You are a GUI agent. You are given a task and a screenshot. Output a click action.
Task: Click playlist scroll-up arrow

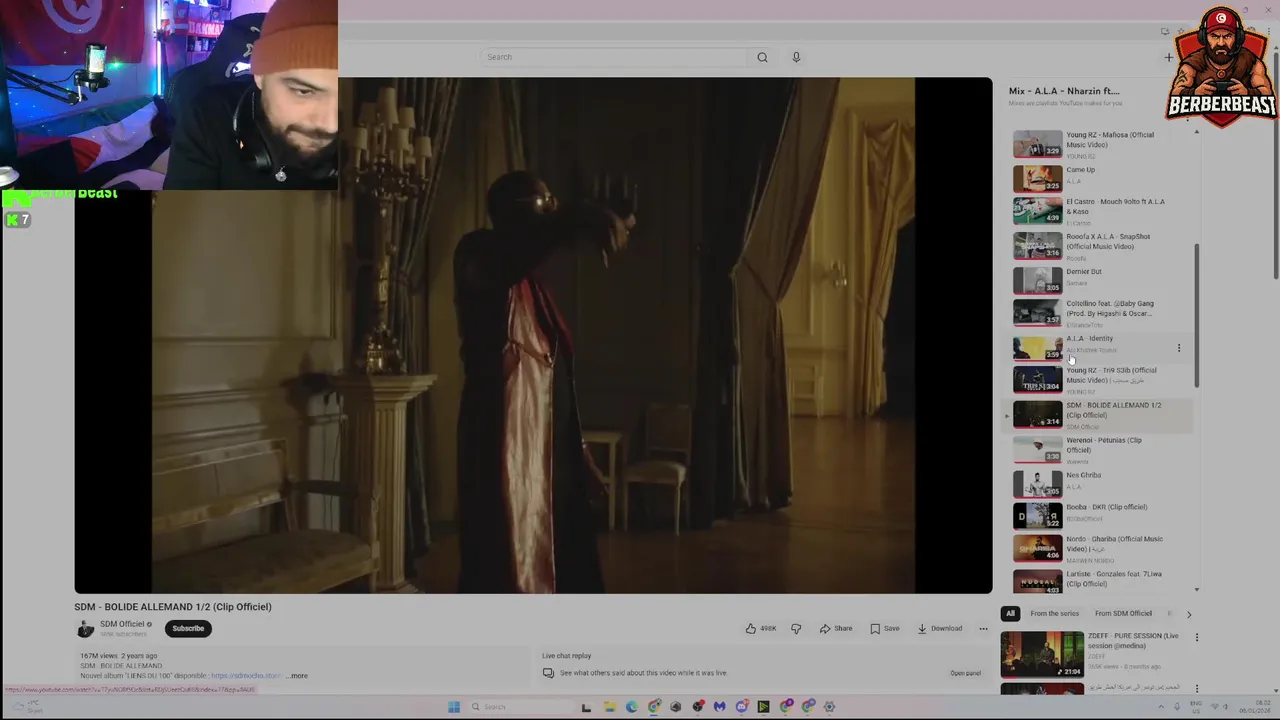(1196, 132)
